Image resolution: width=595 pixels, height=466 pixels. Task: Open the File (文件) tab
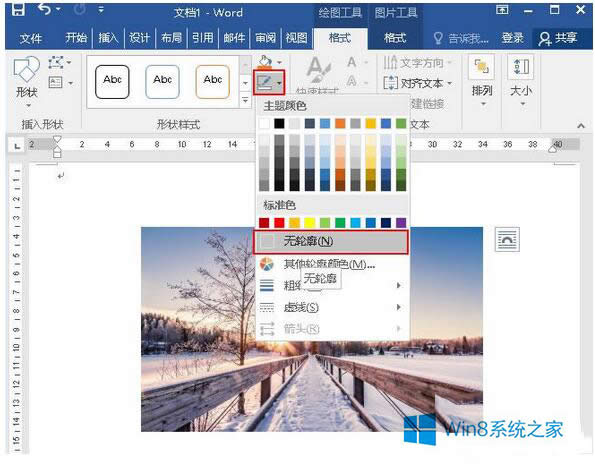31,38
